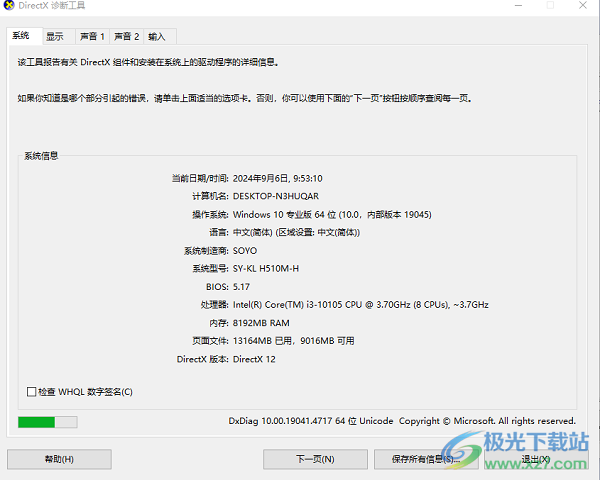
Task: Click the 帮助(H) button
Action: point(59,459)
